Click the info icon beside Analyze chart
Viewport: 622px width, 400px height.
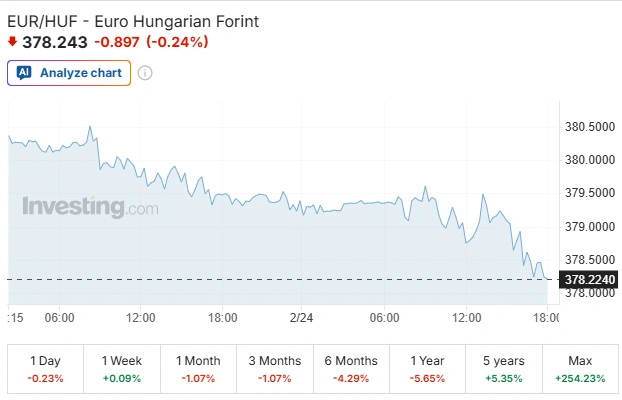(x=145, y=73)
